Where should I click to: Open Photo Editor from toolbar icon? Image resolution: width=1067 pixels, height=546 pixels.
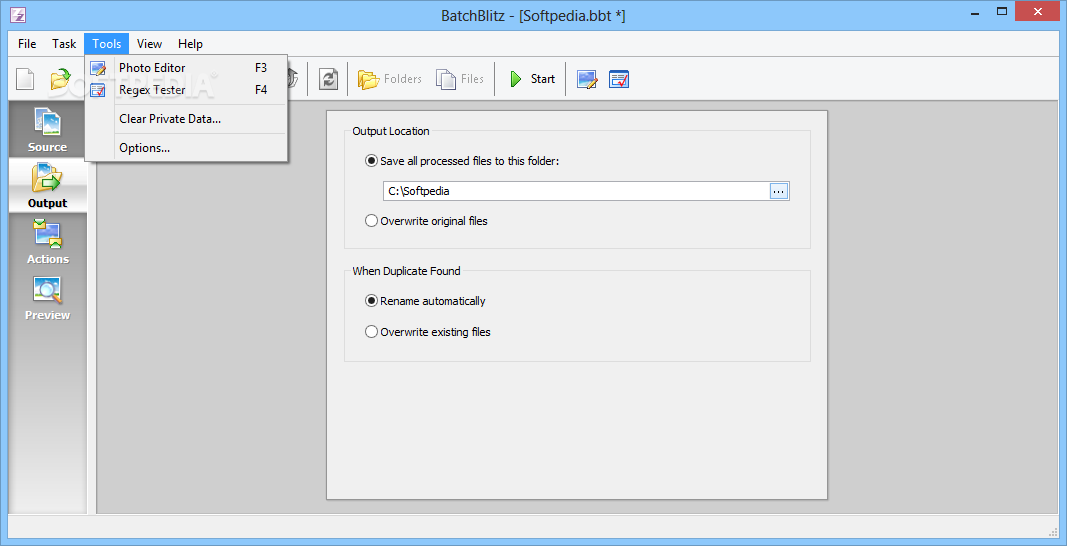click(587, 79)
